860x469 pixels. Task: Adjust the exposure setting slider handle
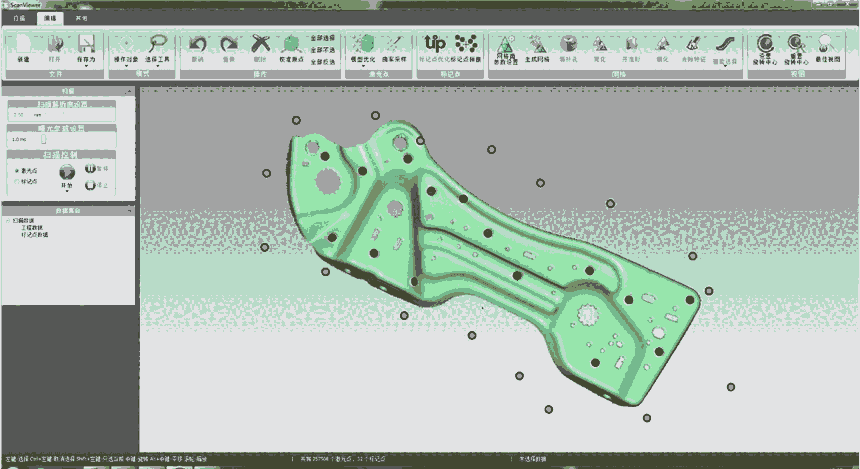43,140
